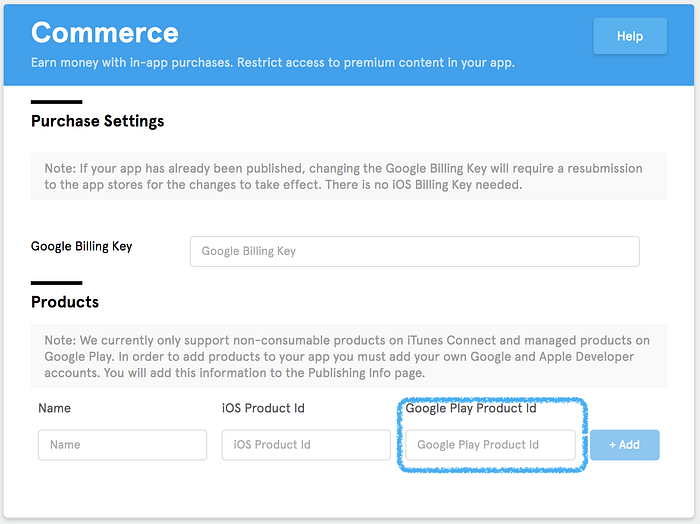Click the Google Play Product Id column label

[470, 408]
